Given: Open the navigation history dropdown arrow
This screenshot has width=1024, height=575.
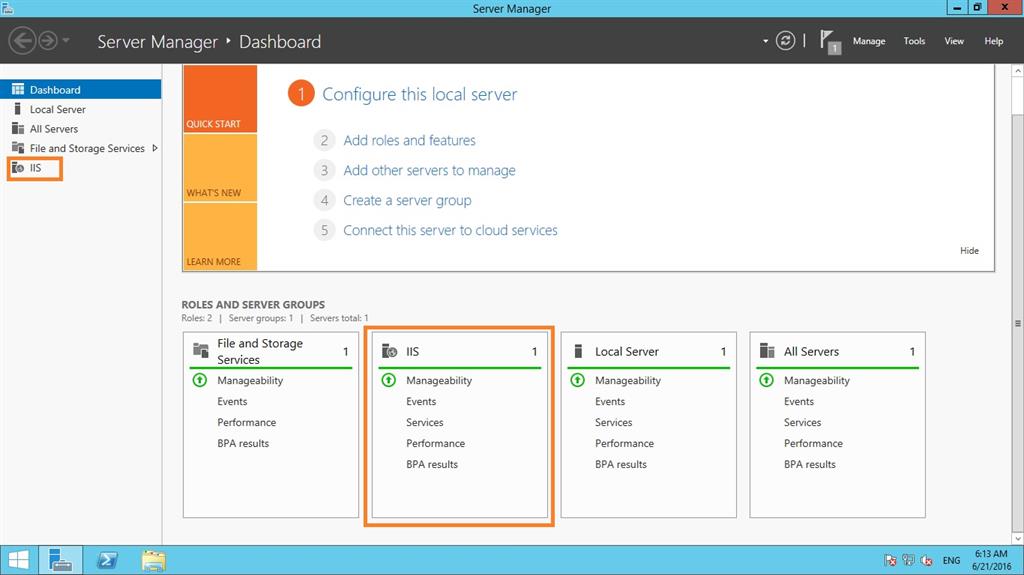Looking at the screenshot, I should click(66, 41).
